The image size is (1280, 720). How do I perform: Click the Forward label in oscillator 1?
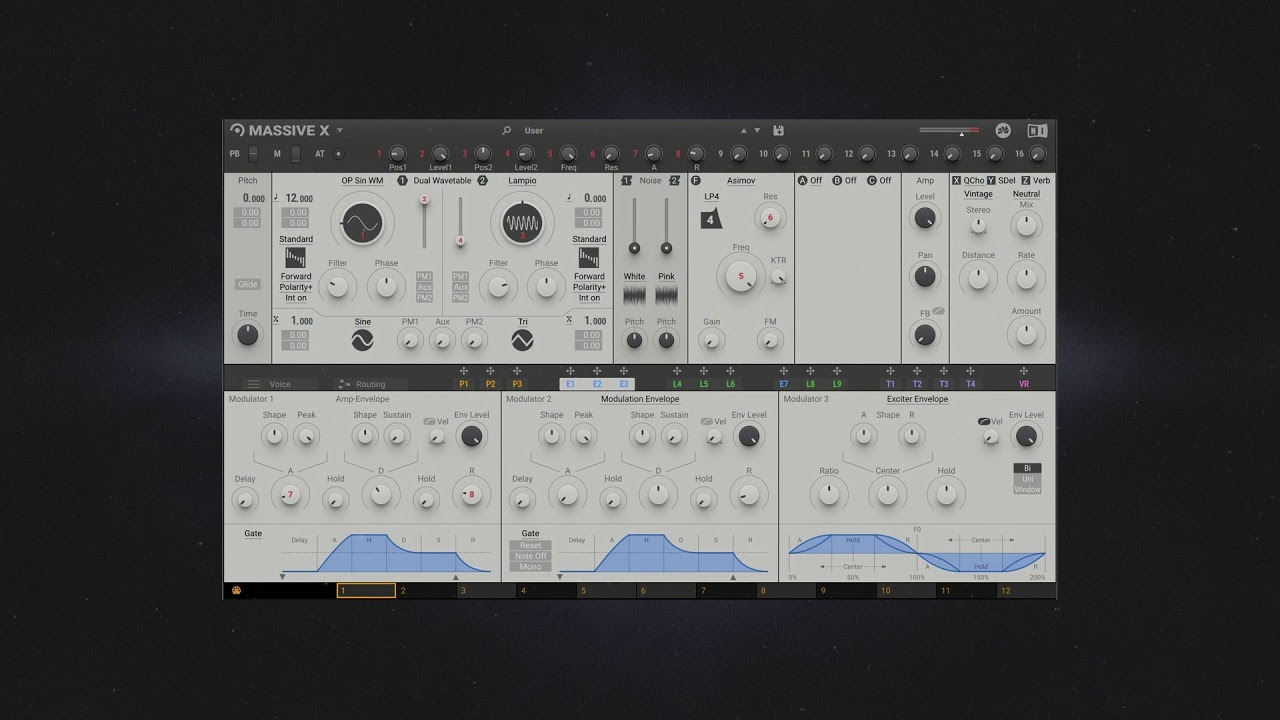[x=296, y=276]
